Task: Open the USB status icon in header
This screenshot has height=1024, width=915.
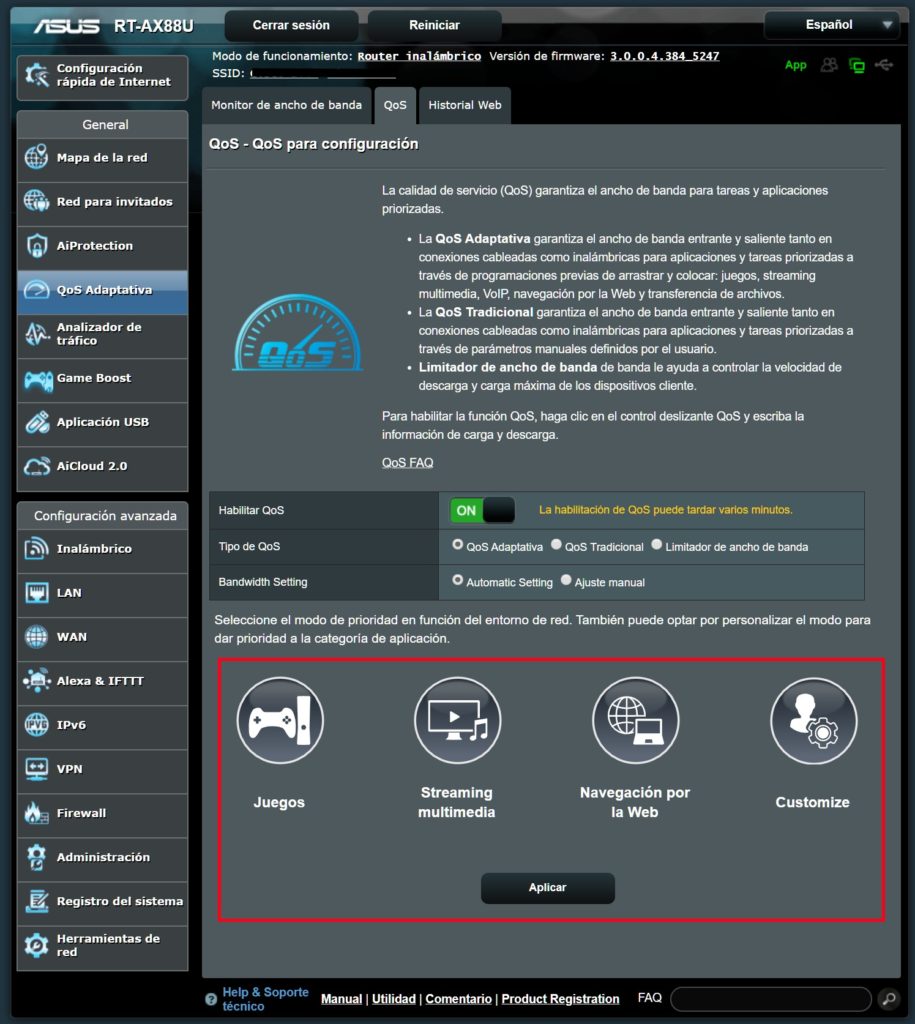Action: [x=883, y=65]
